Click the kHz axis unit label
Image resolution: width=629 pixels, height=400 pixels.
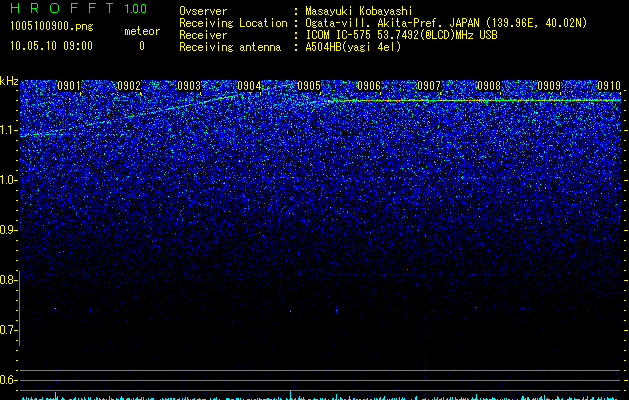click(9, 81)
